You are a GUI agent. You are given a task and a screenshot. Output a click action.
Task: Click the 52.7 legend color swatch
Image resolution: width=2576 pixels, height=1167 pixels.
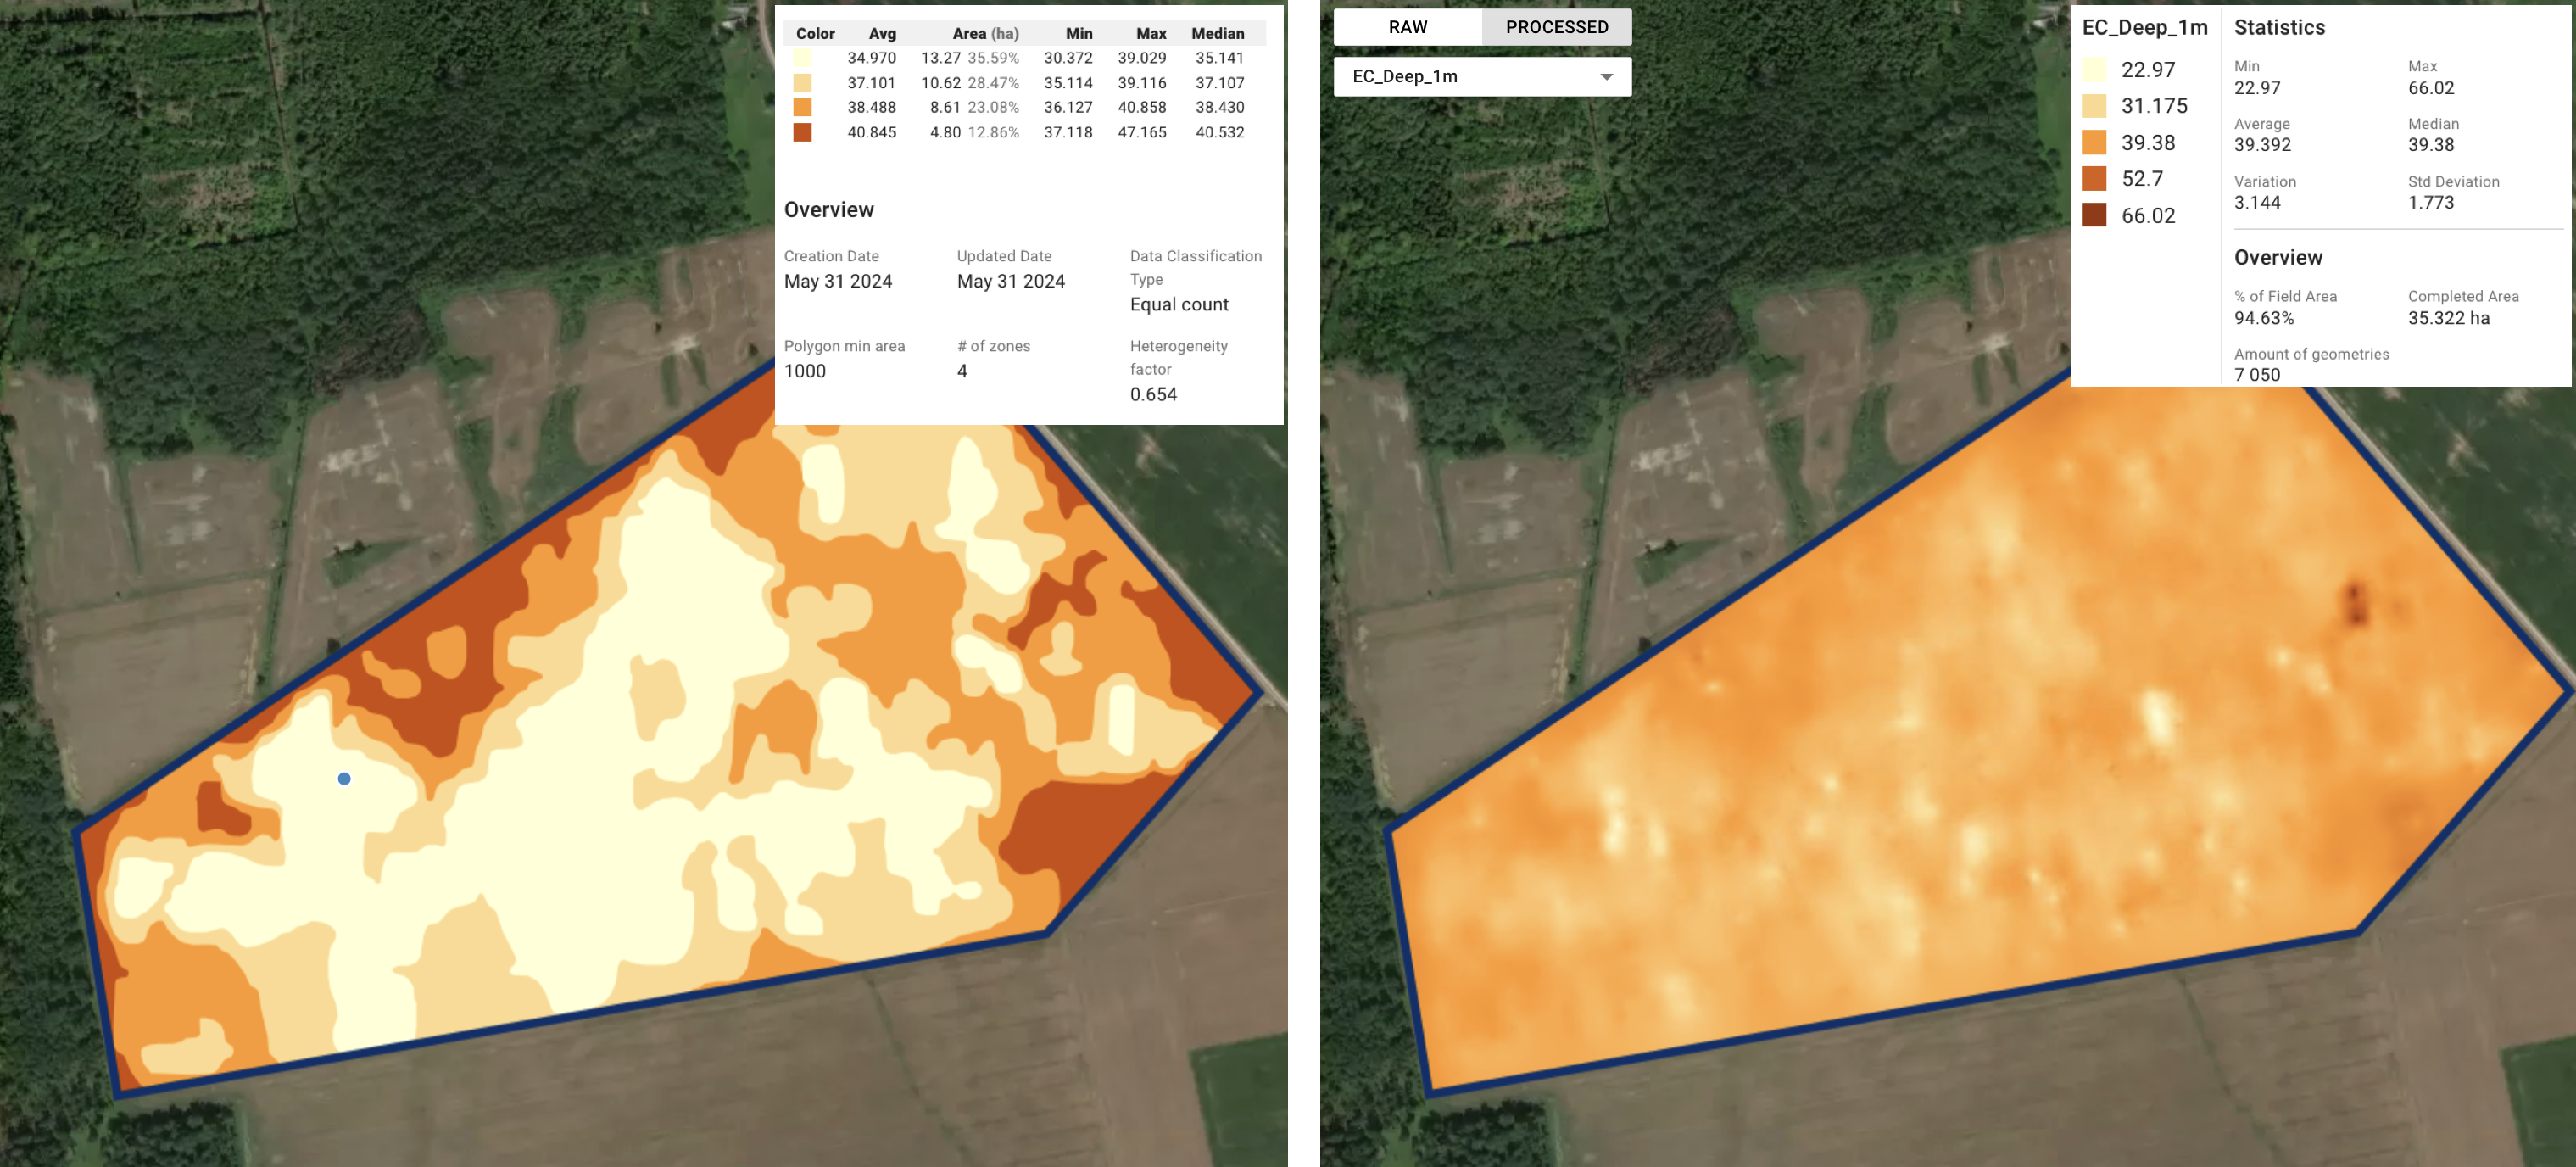pos(2093,179)
